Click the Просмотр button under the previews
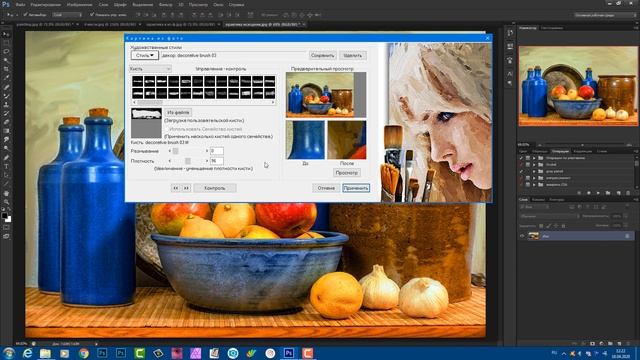Viewport: 640px width, 360px height. (347, 173)
